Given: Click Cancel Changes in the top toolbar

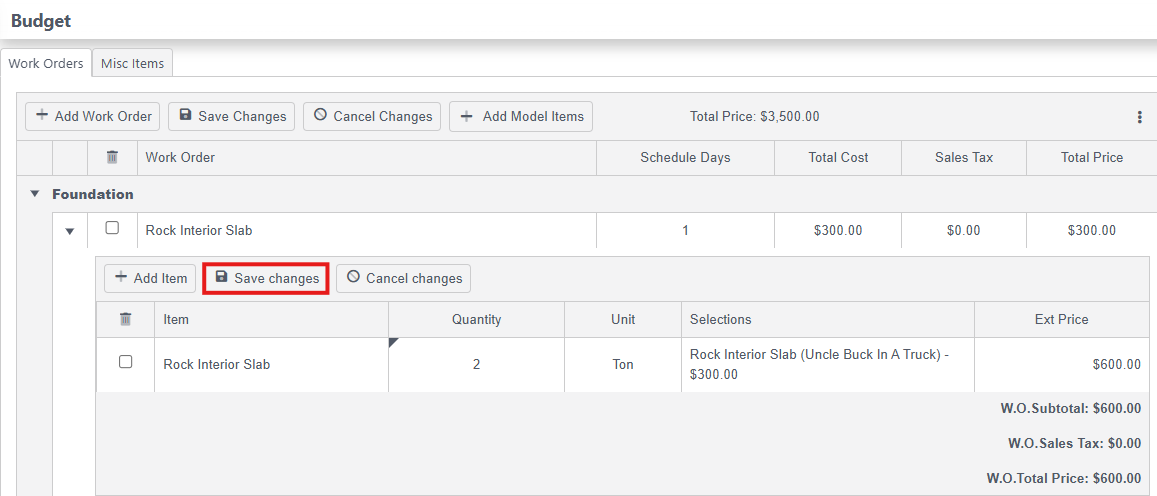Looking at the screenshot, I should (x=372, y=116).
